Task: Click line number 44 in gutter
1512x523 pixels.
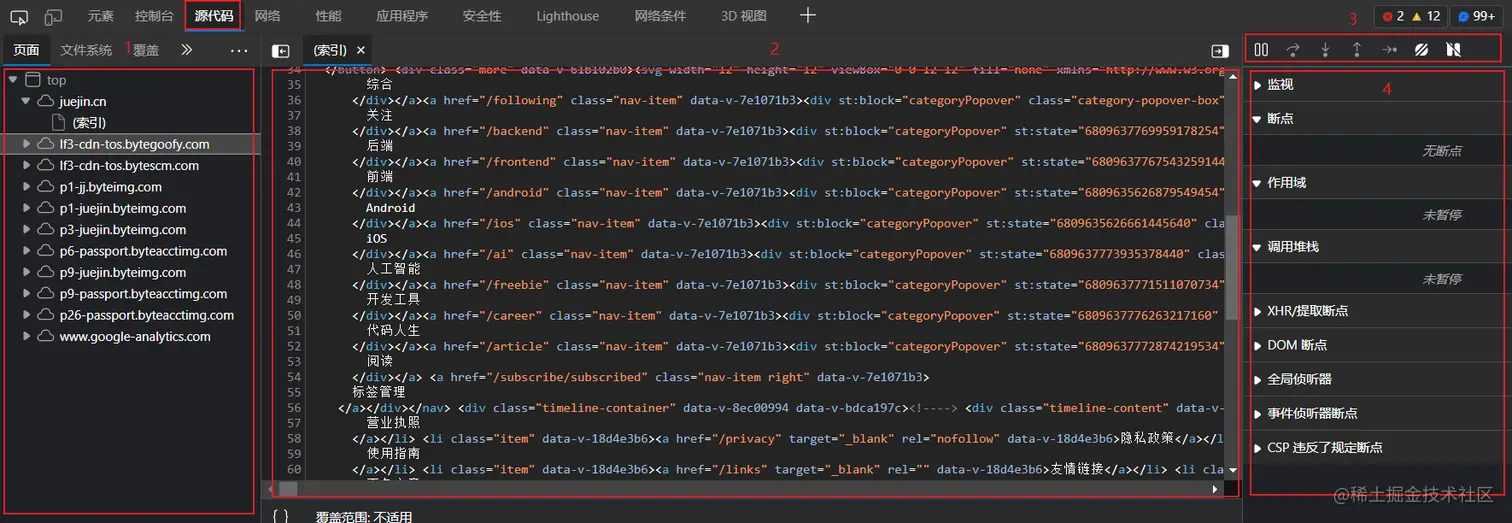Action: (x=293, y=223)
